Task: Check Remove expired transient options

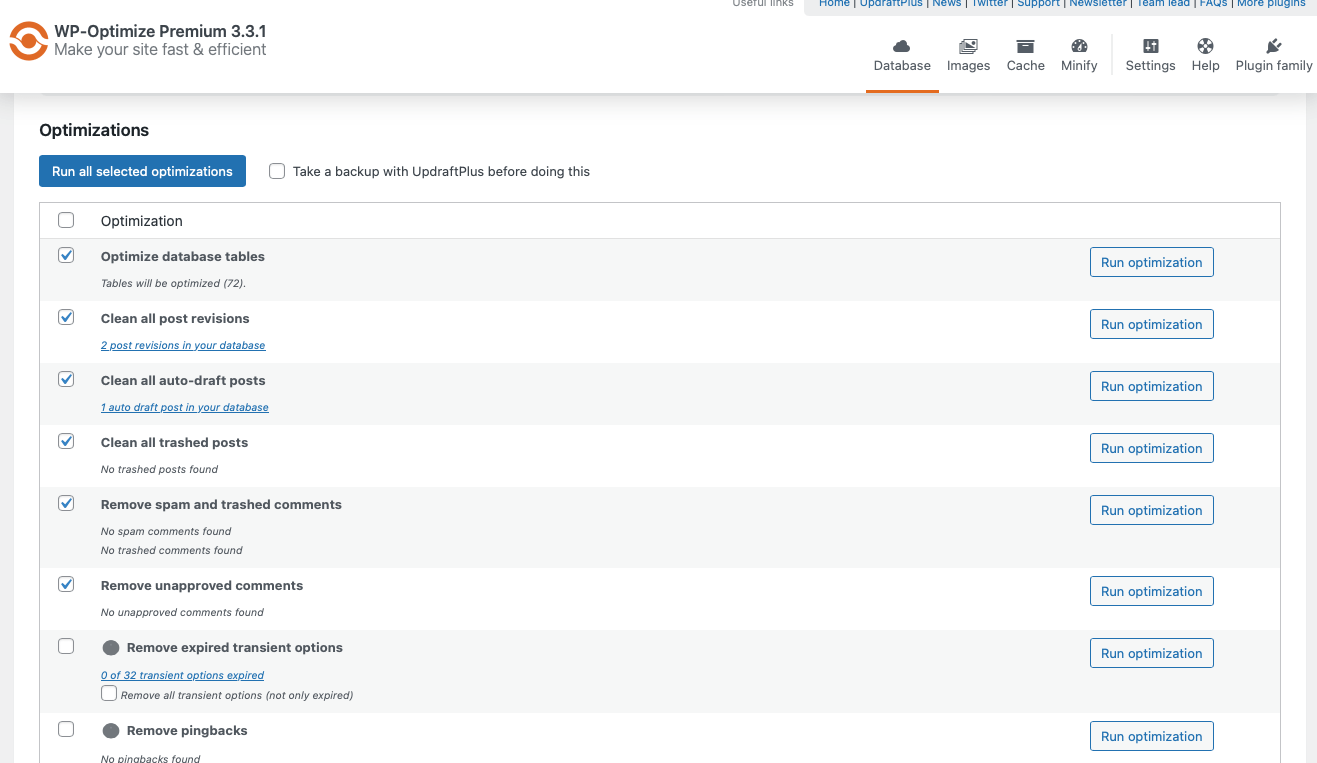Action: 66,646
